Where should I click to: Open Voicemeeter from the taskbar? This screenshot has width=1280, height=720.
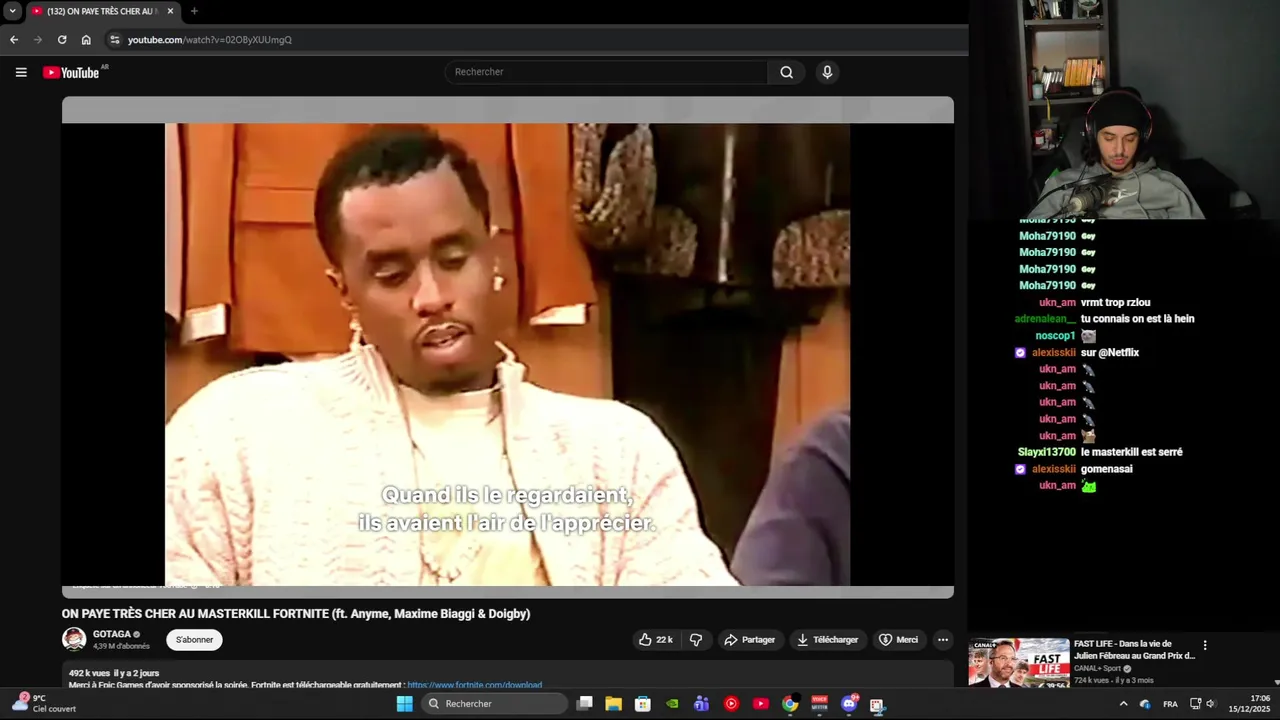[819, 704]
